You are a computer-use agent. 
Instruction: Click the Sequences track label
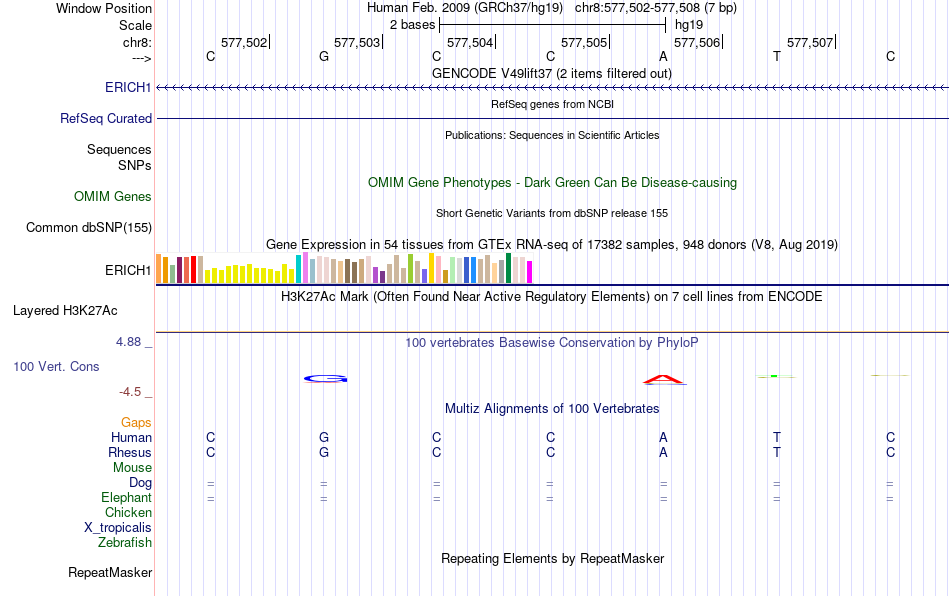[119, 149]
